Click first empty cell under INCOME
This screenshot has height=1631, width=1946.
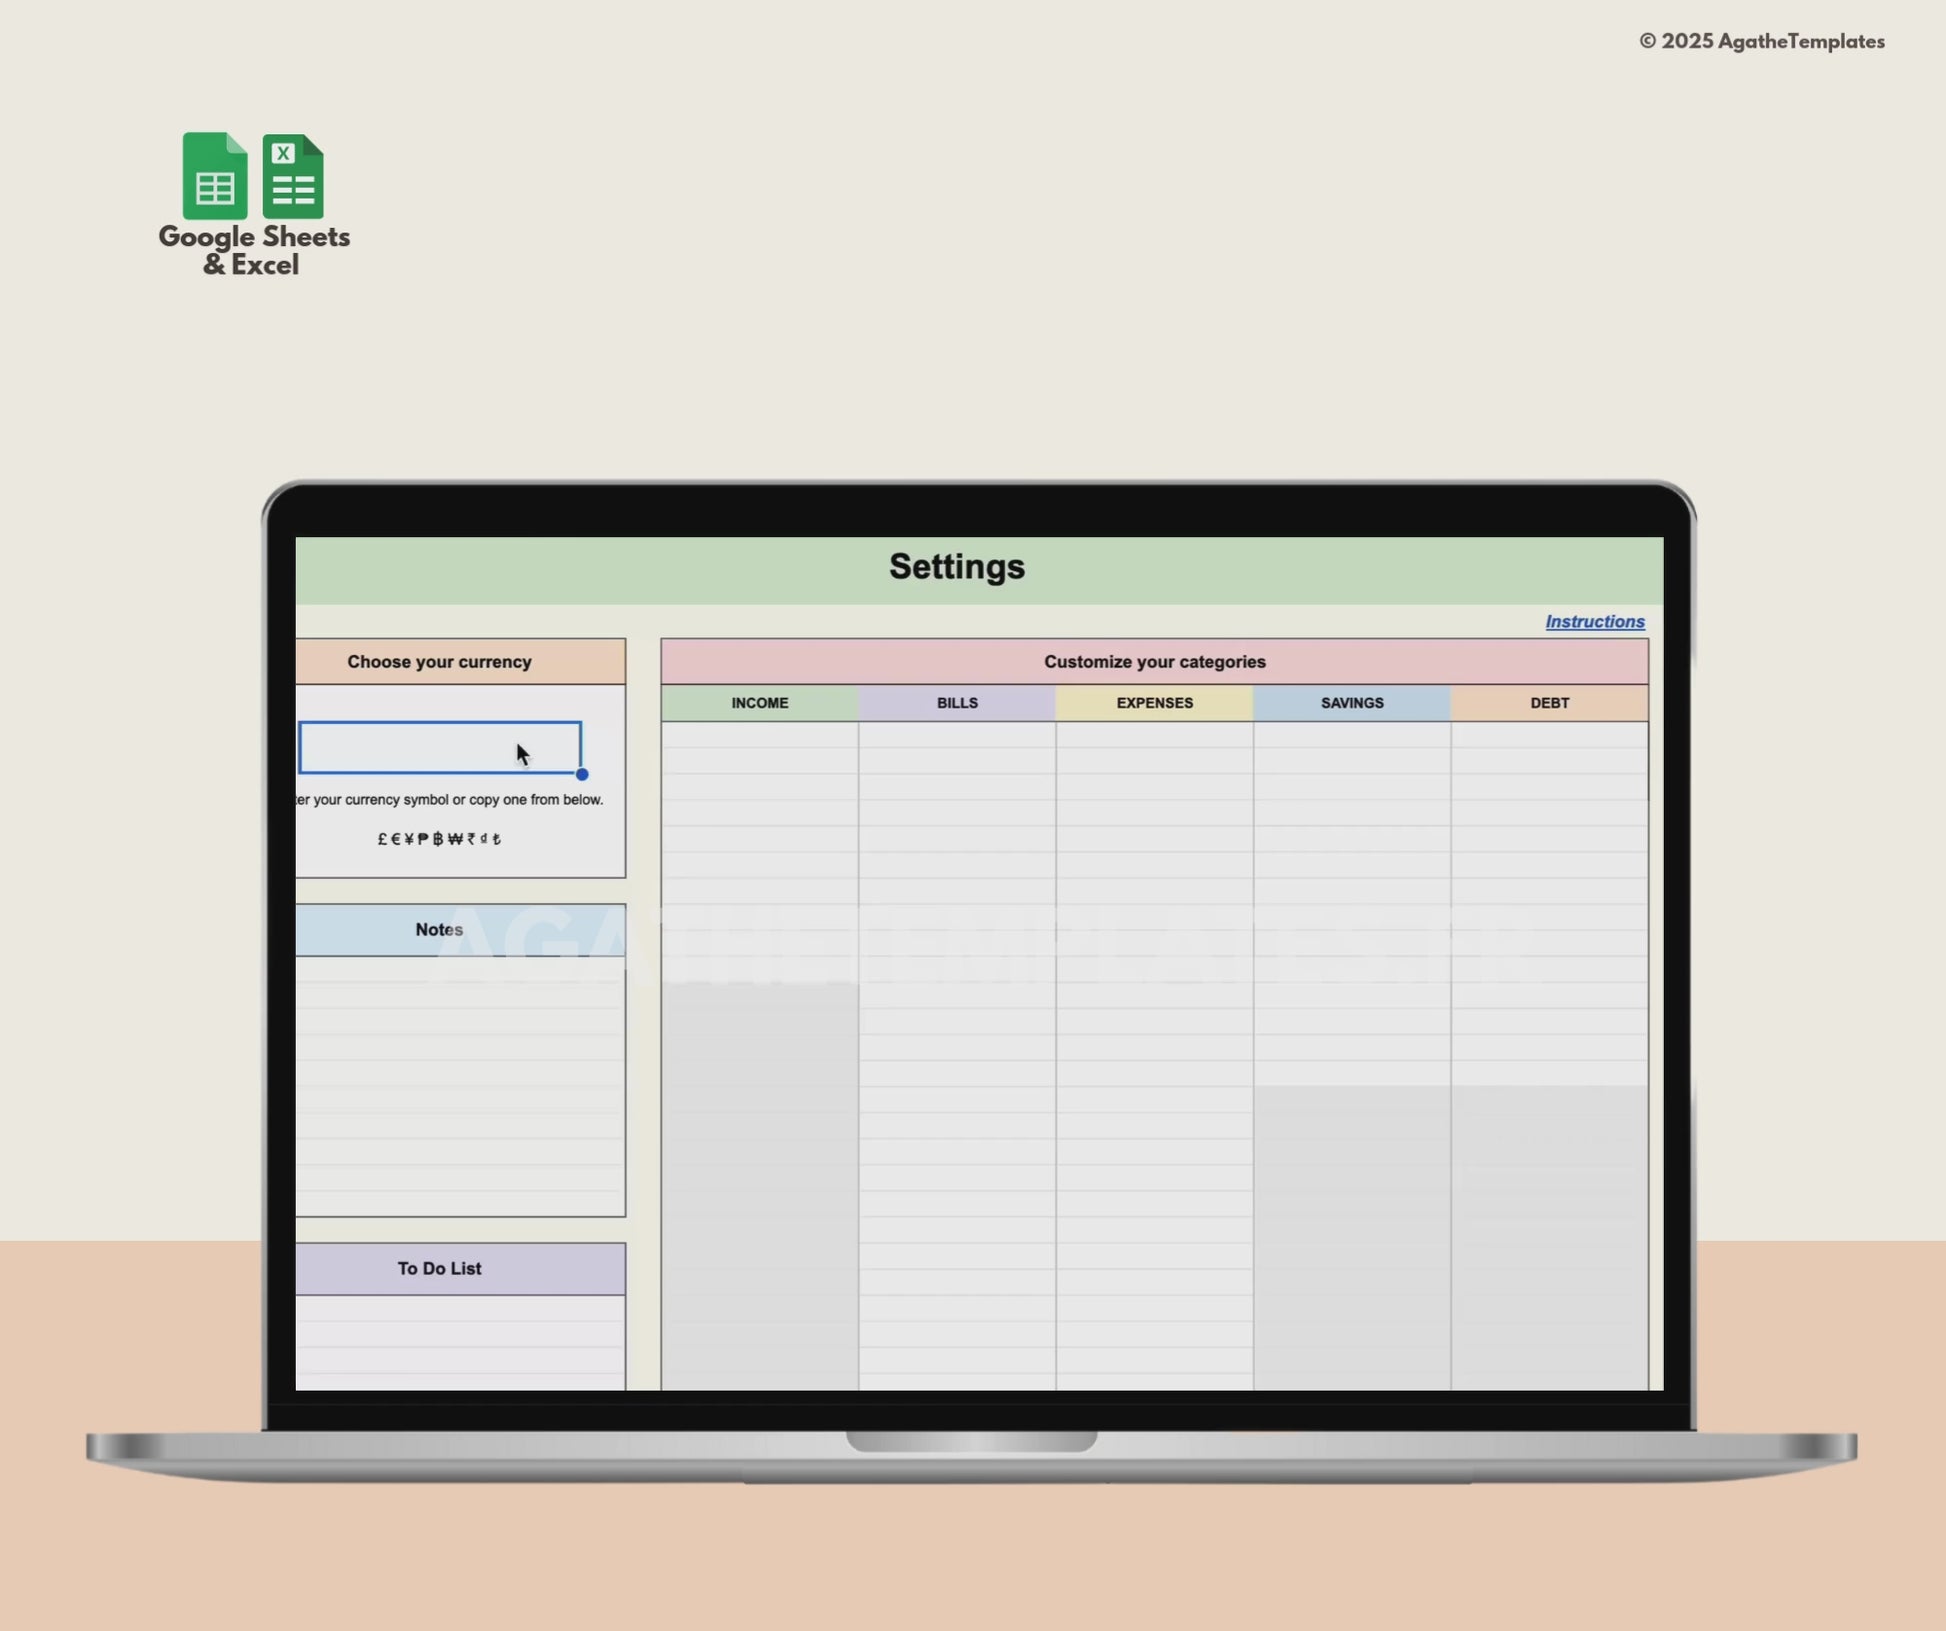pyautogui.click(x=759, y=735)
